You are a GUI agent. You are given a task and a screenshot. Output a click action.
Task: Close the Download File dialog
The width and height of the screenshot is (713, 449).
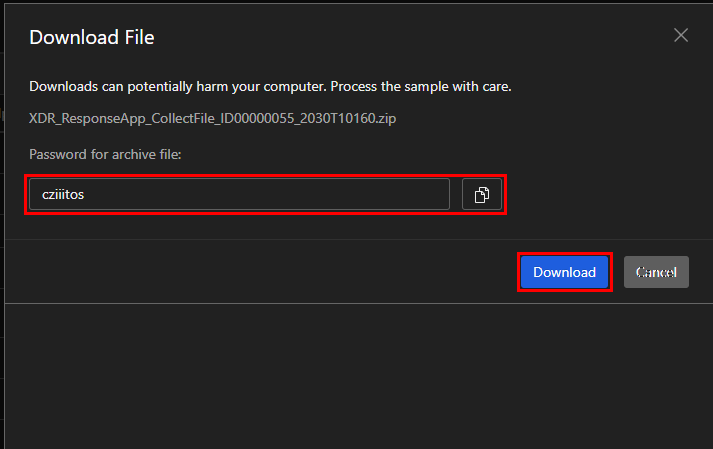tap(681, 35)
